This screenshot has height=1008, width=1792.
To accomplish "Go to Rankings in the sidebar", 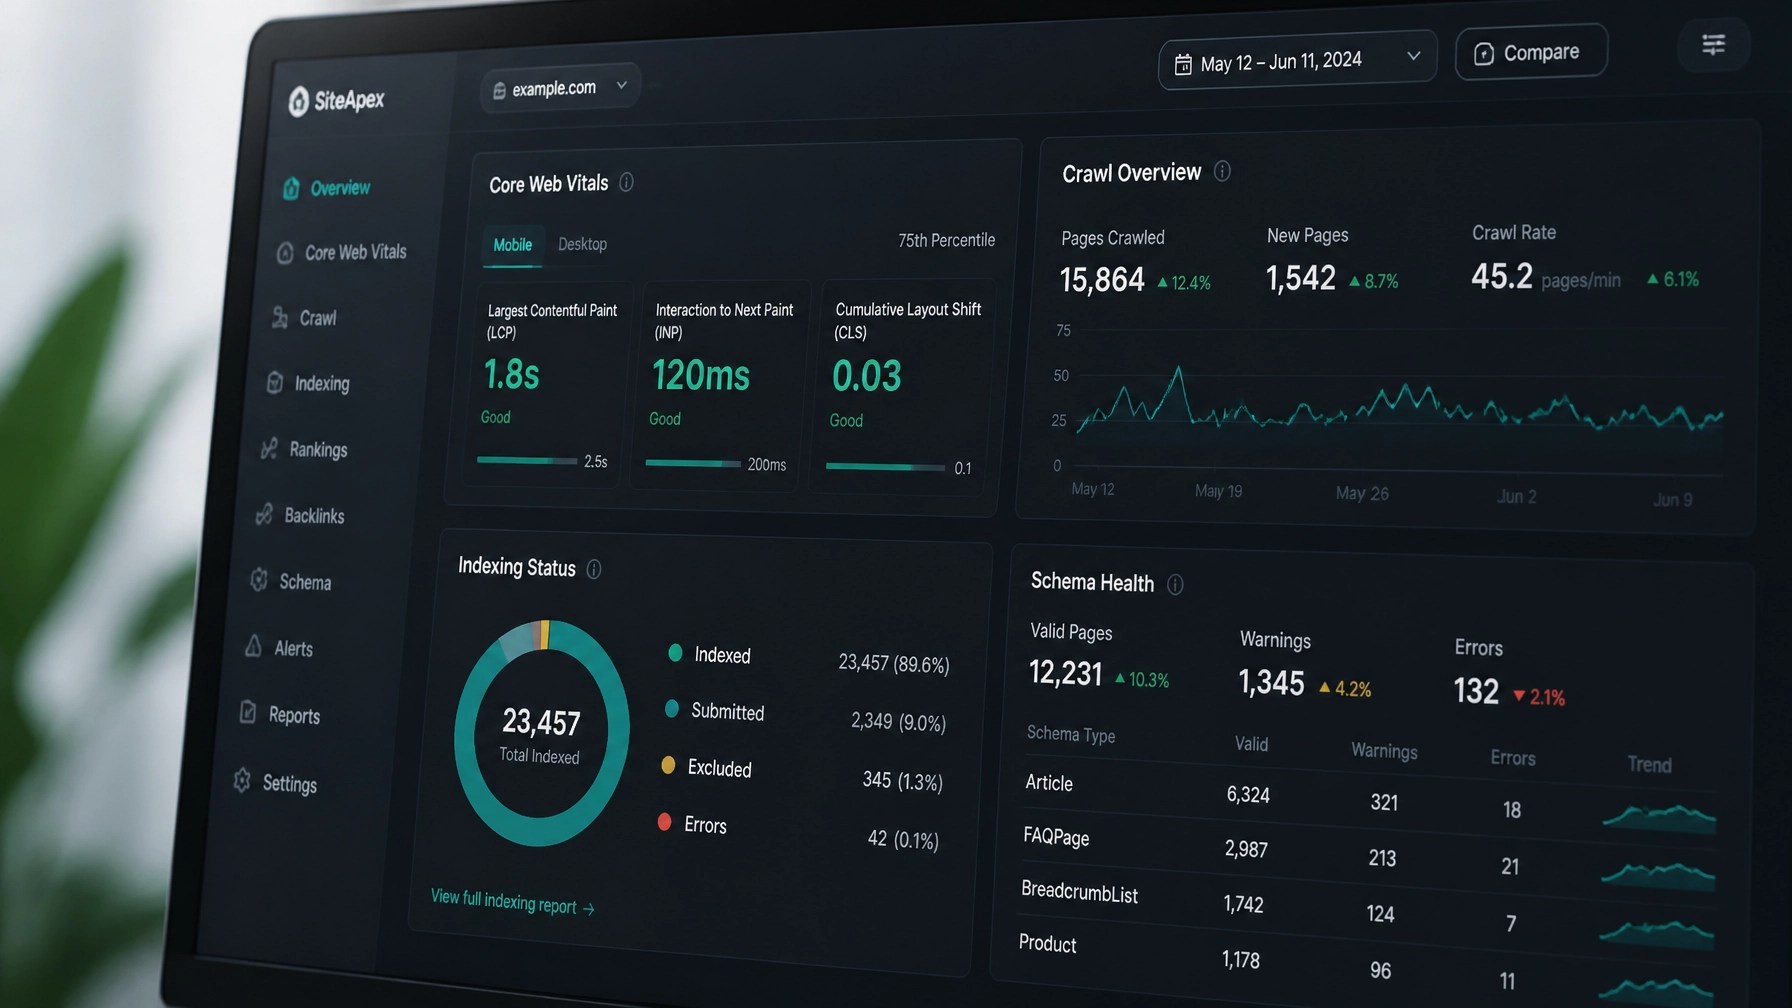I will [x=319, y=450].
